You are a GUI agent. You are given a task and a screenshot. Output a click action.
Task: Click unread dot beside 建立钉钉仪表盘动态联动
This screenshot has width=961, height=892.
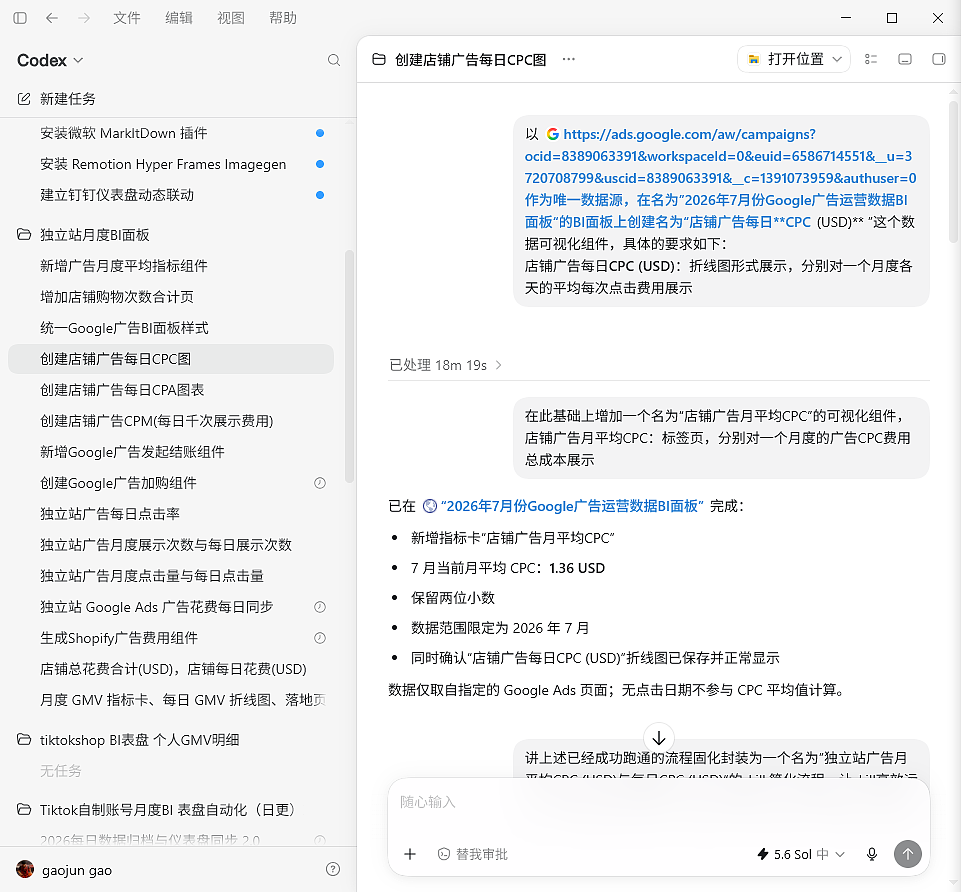tap(320, 195)
